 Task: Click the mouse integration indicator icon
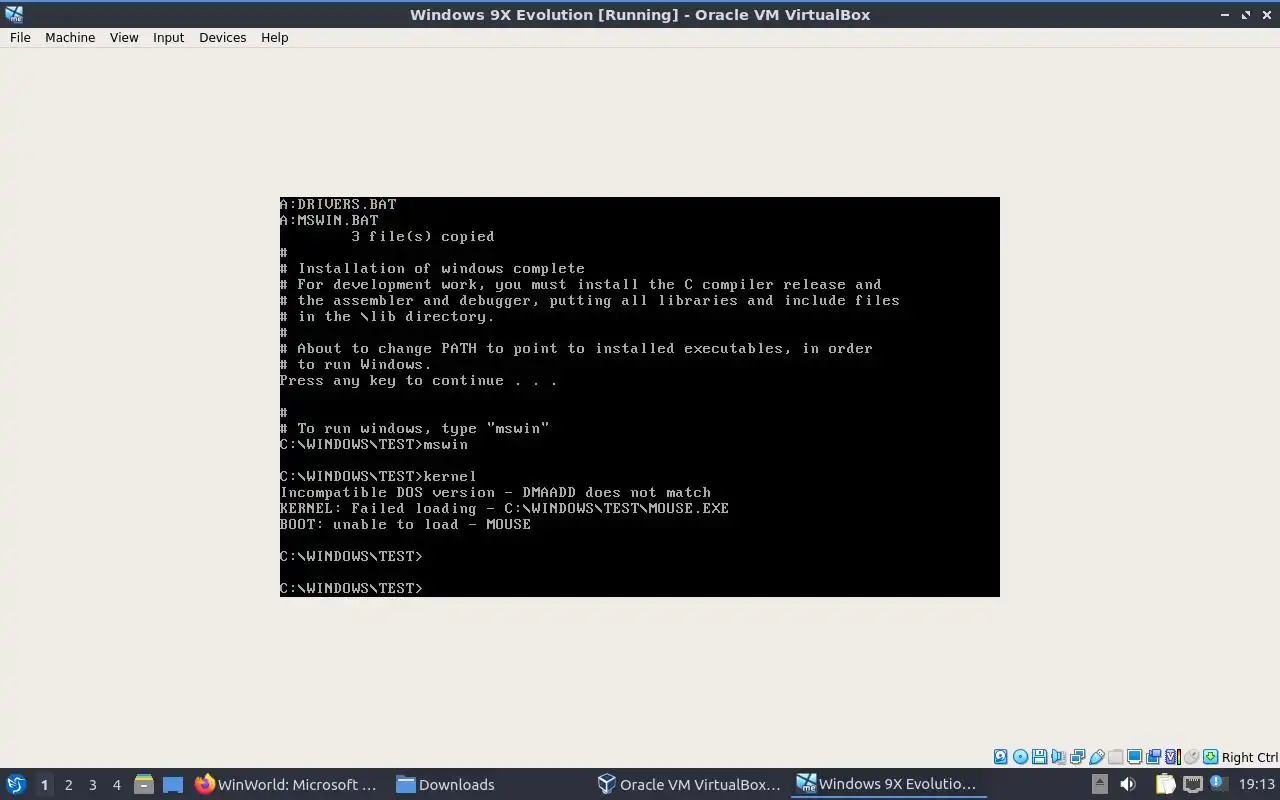click(1191, 757)
